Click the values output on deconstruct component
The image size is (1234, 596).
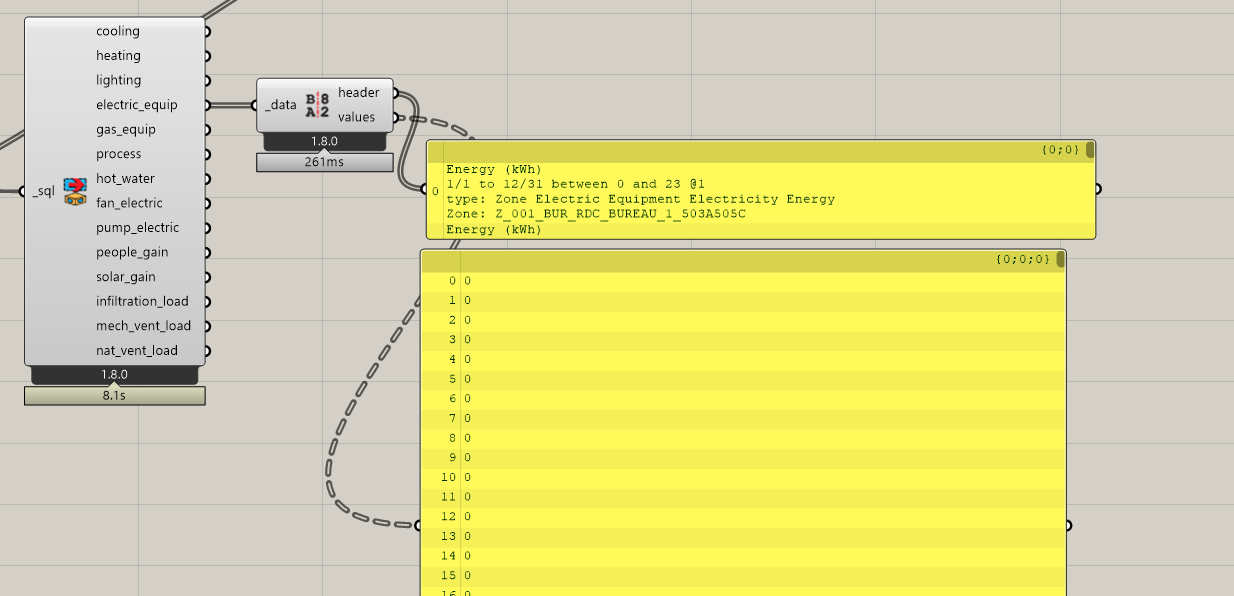357,117
